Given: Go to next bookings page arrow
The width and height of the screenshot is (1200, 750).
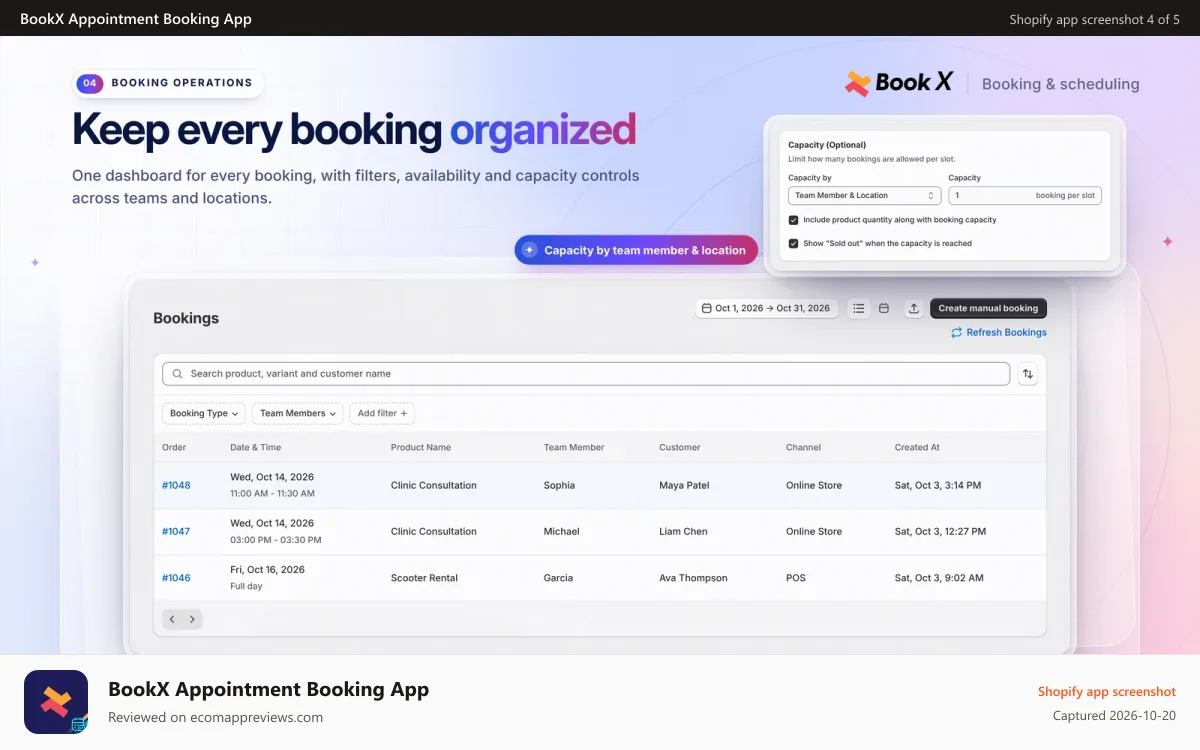Looking at the screenshot, I should (x=193, y=619).
